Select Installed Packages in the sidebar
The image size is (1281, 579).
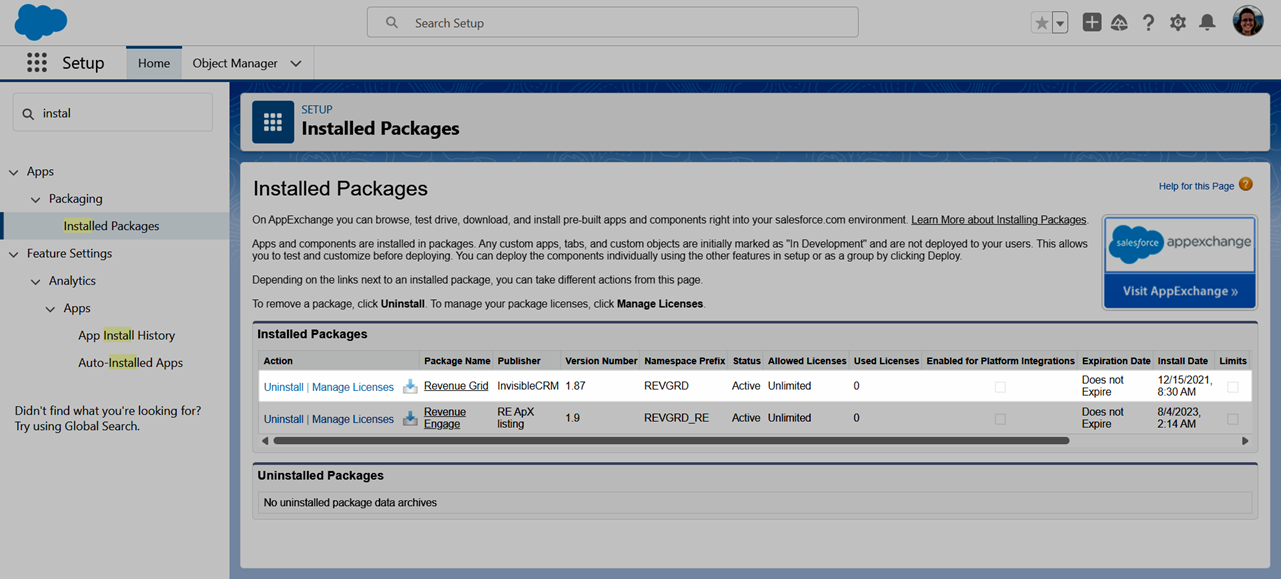pos(111,226)
